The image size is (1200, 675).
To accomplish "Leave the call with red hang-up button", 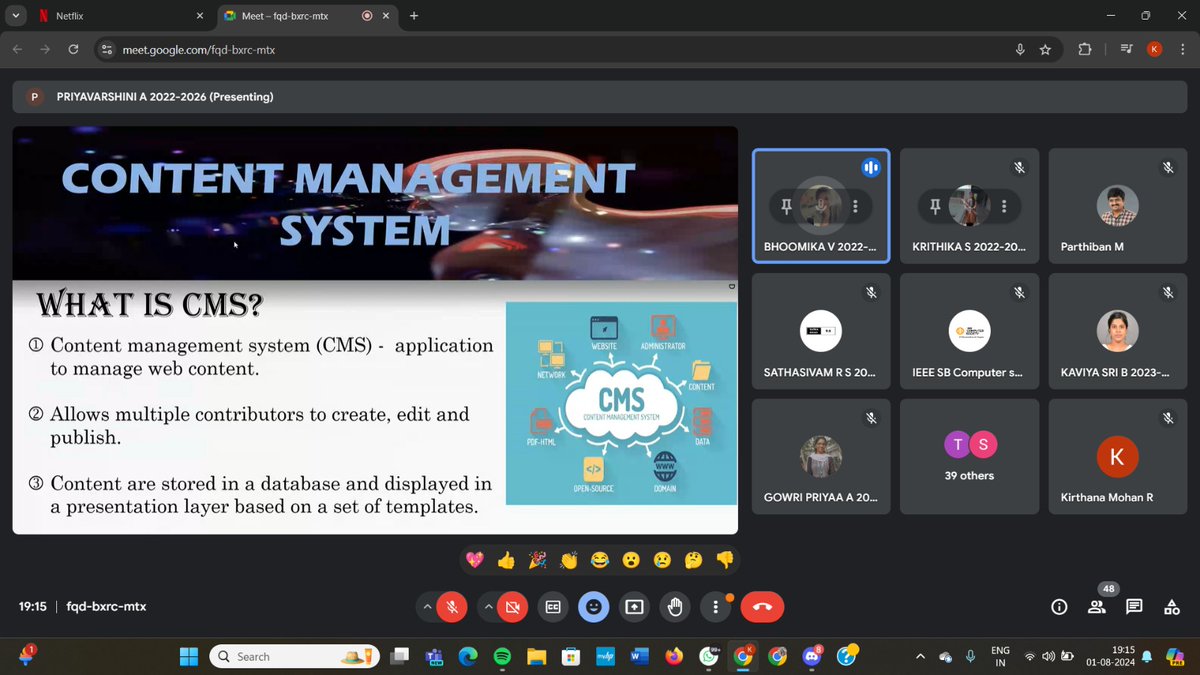I will coord(762,606).
